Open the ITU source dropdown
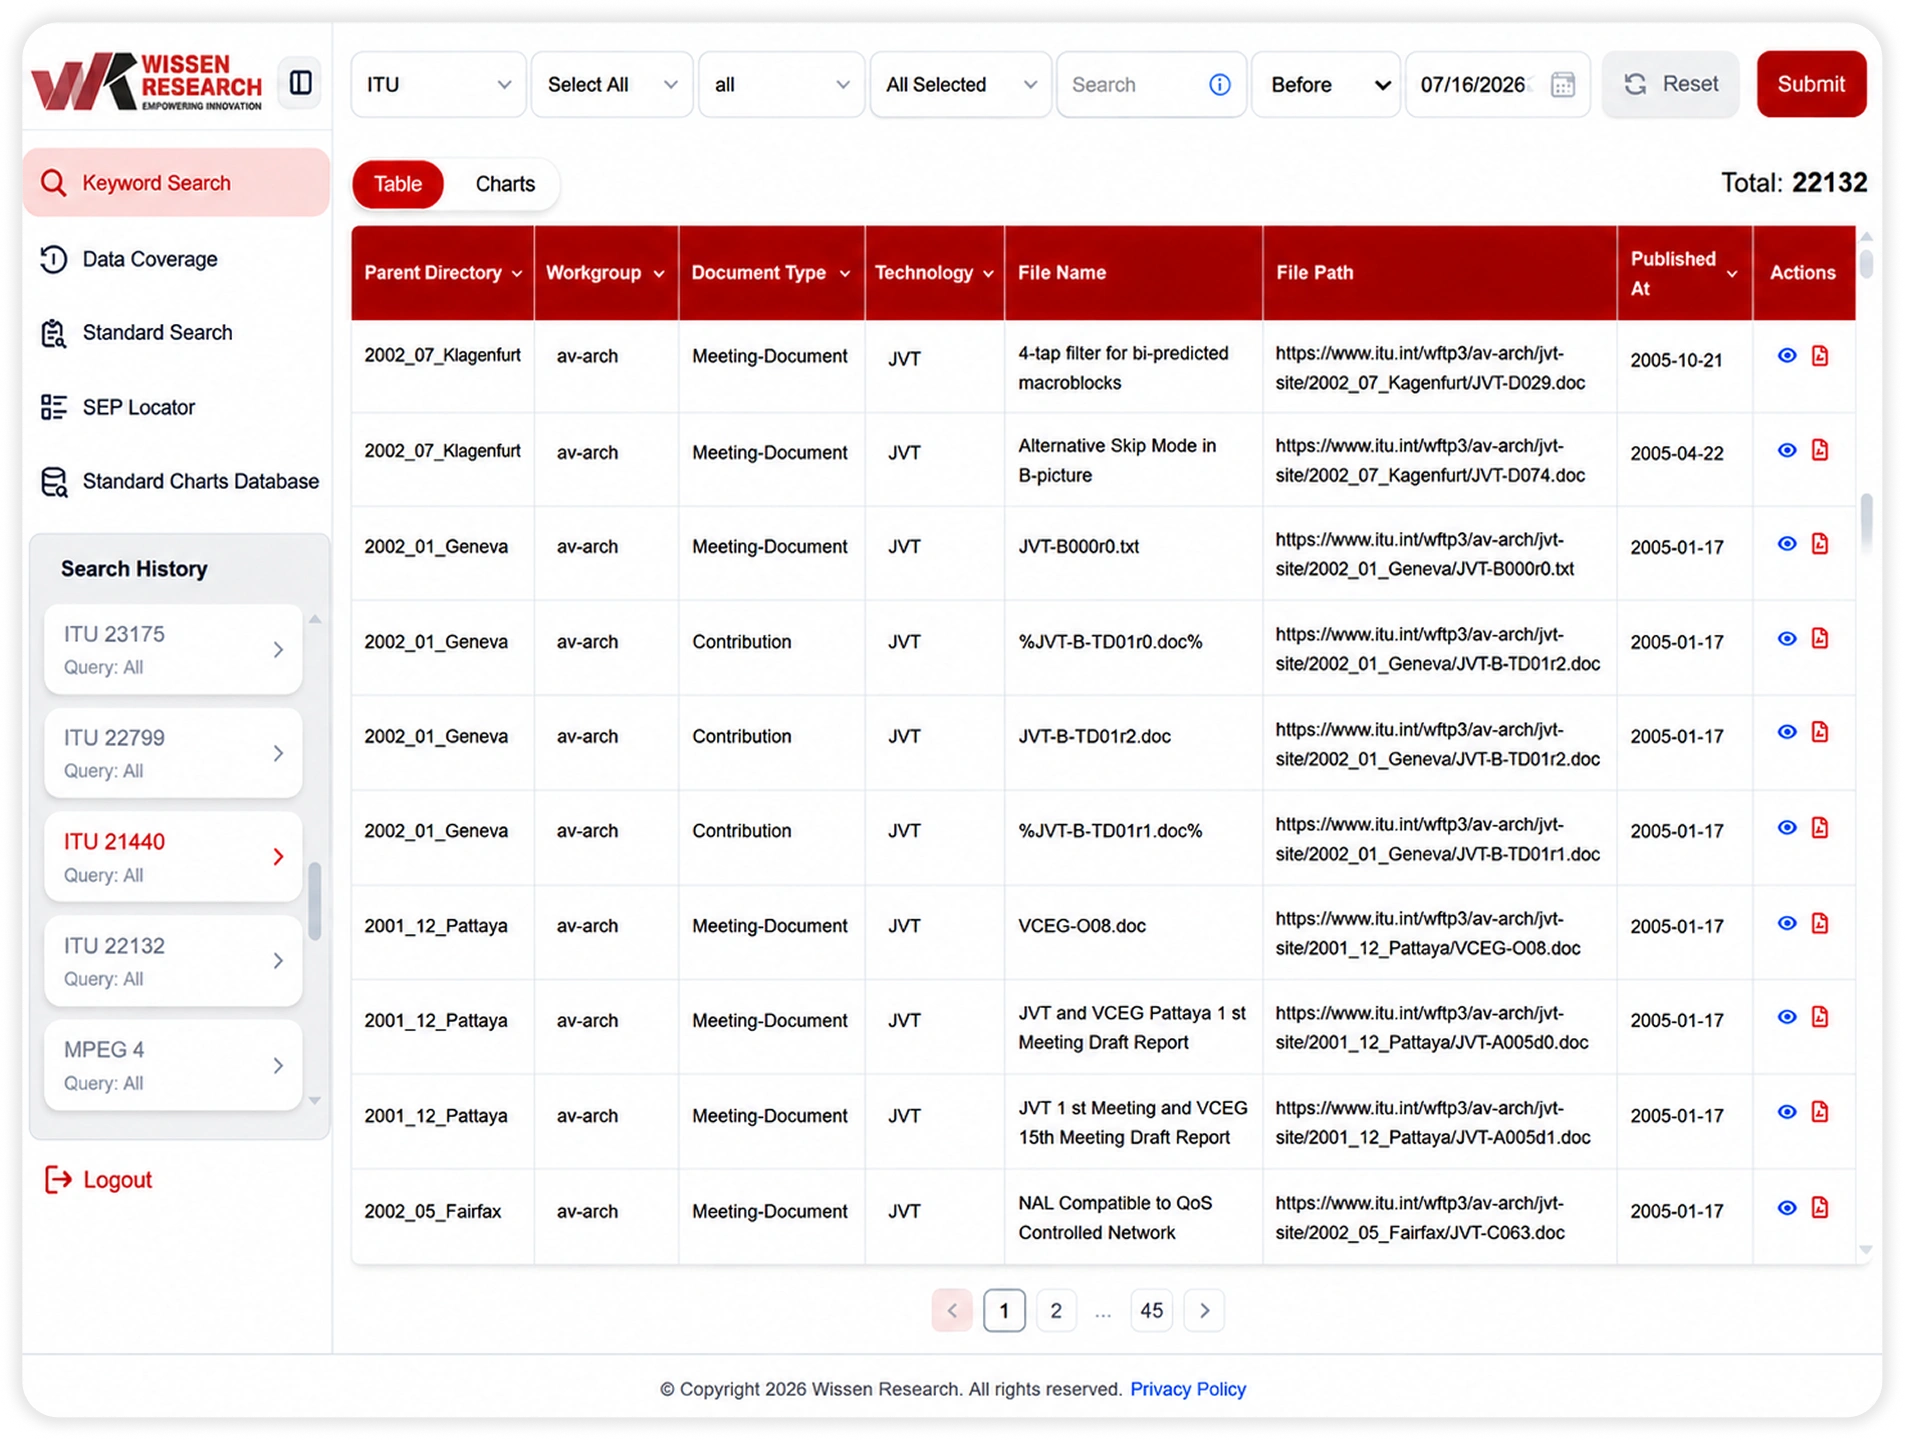The image size is (1905, 1440). point(438,85)
